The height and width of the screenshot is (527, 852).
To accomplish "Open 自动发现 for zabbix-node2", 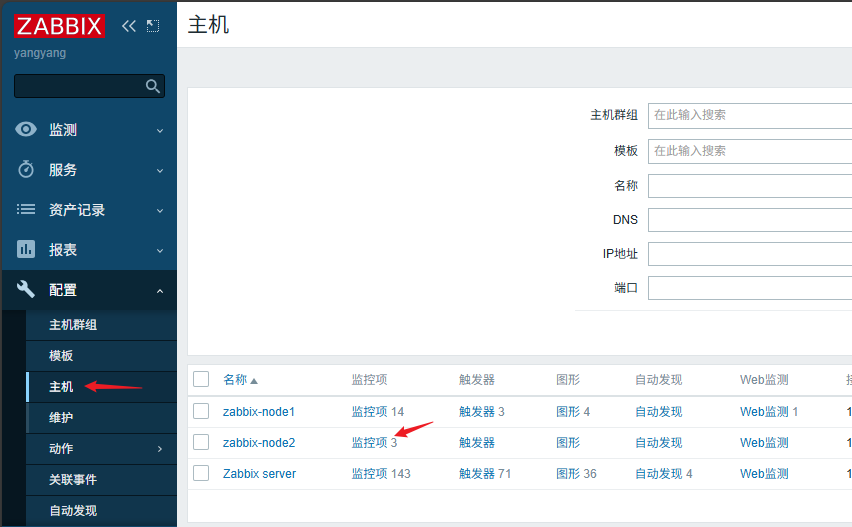I will (659, 443).
